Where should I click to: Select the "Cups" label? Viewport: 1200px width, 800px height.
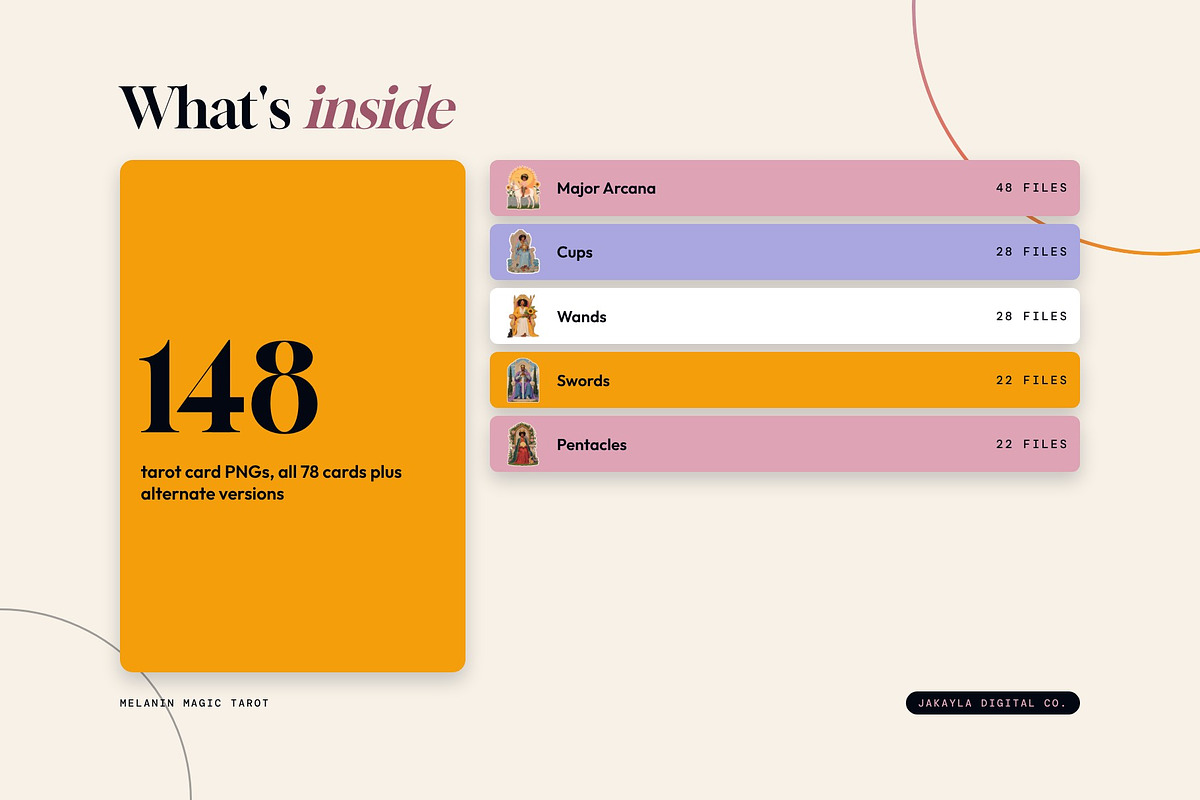click(x=575, y=253)
